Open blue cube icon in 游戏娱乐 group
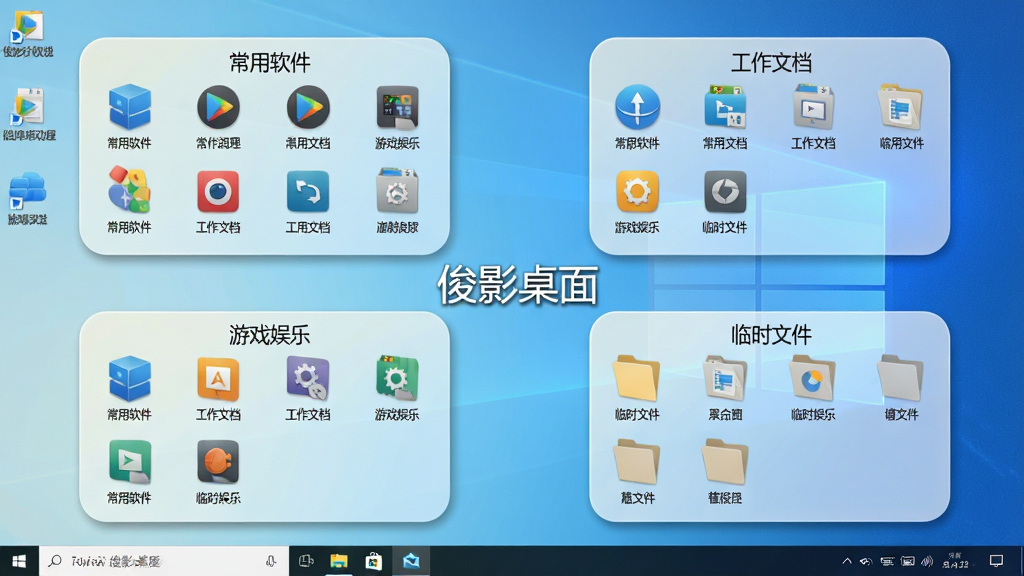The height and width of the screenshot is (576, 1024). coord(129,379)
